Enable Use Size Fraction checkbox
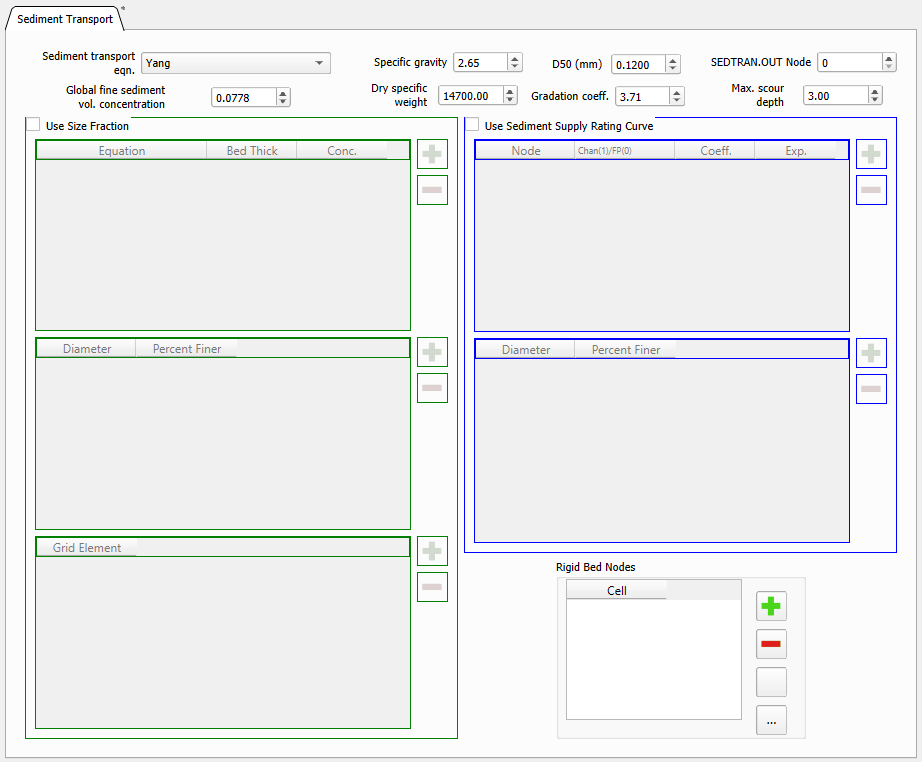Viewport: 922px width, 762px height. pos(33,125)
